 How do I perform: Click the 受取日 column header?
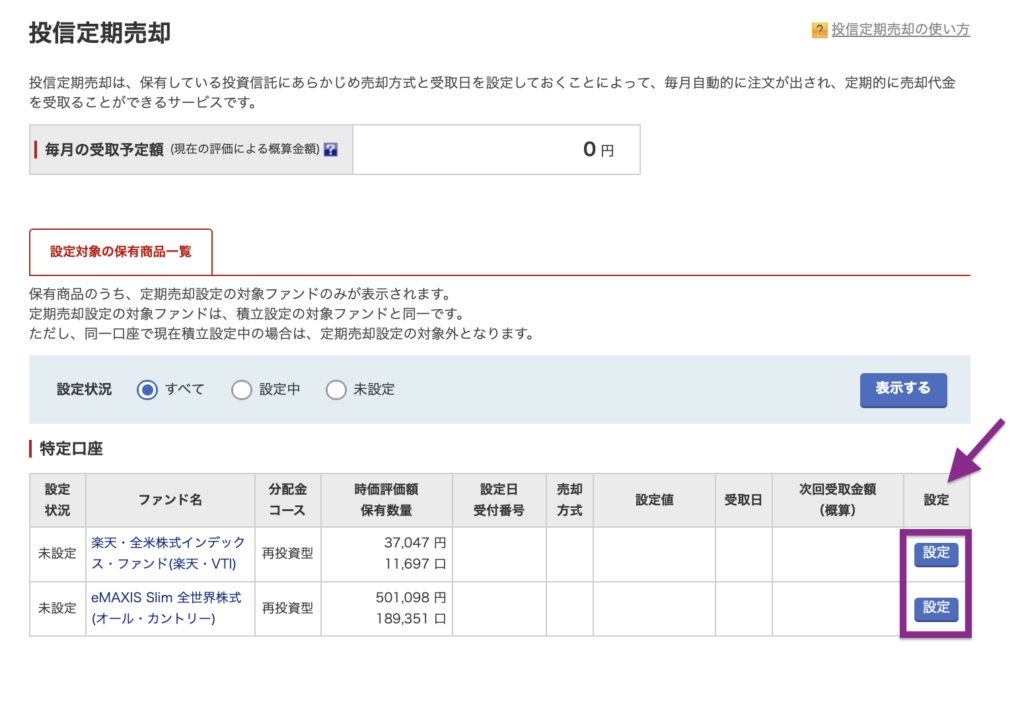pos(743,499)
